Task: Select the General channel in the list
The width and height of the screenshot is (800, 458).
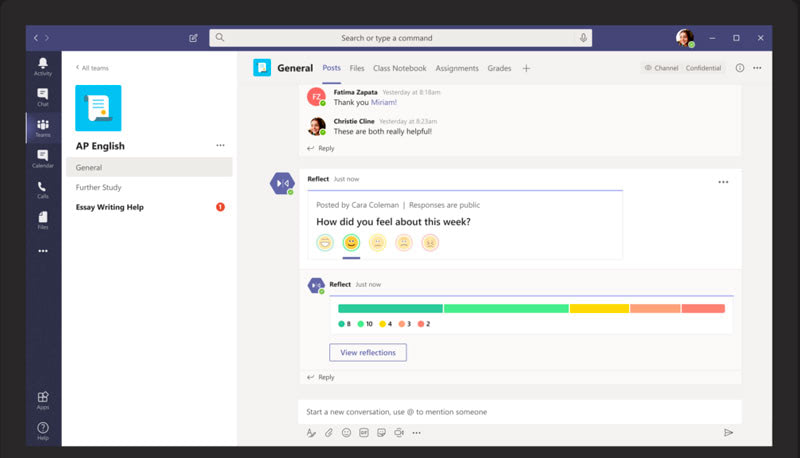Action: pyautogui.click(x=149, y=167)
